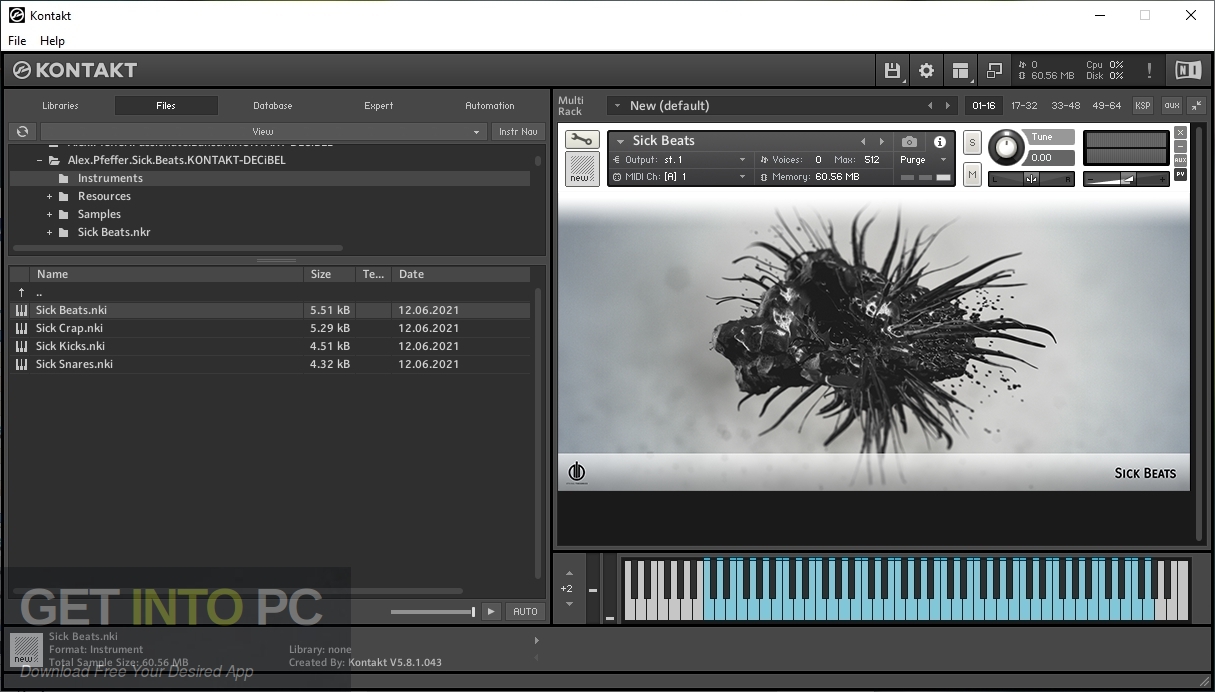
Task: Go to next instrument arrow beside Sick Beats
Action: [881, 142]
